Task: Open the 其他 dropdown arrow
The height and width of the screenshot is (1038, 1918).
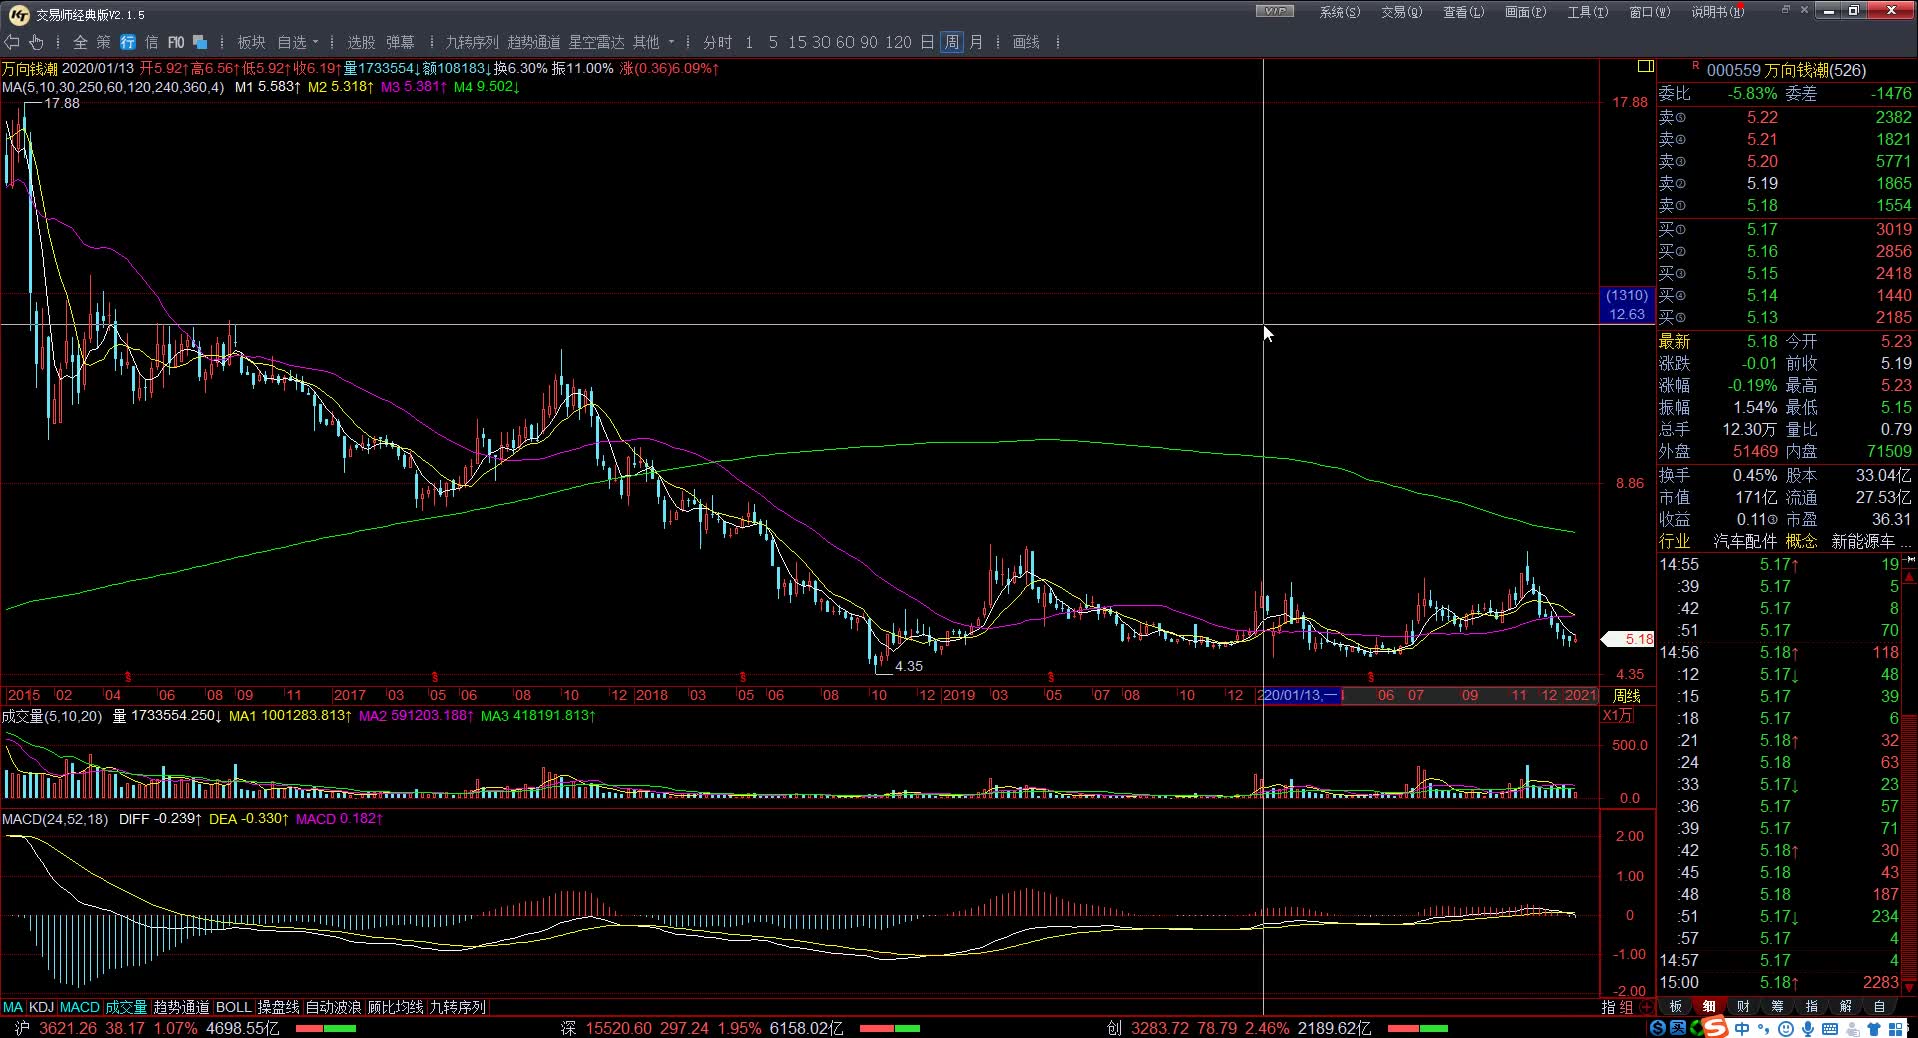Action: (671, 42)
